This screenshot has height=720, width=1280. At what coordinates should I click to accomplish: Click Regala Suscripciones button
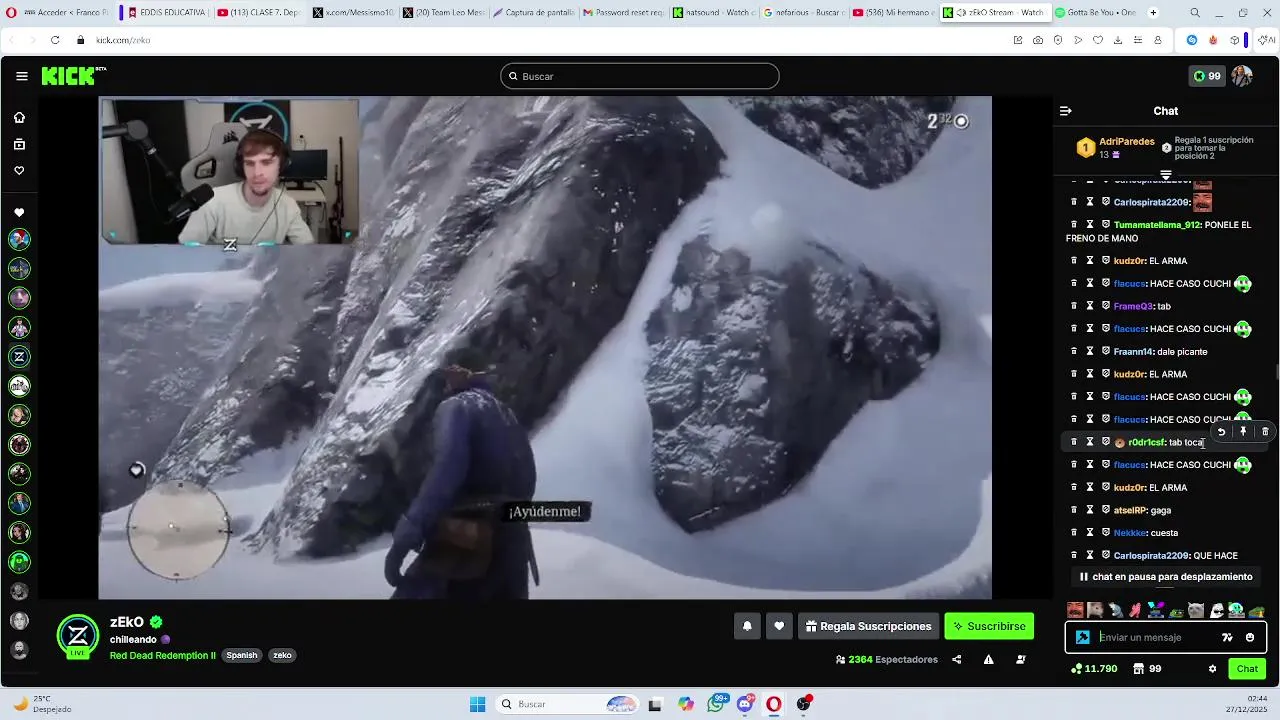point(868,626)
